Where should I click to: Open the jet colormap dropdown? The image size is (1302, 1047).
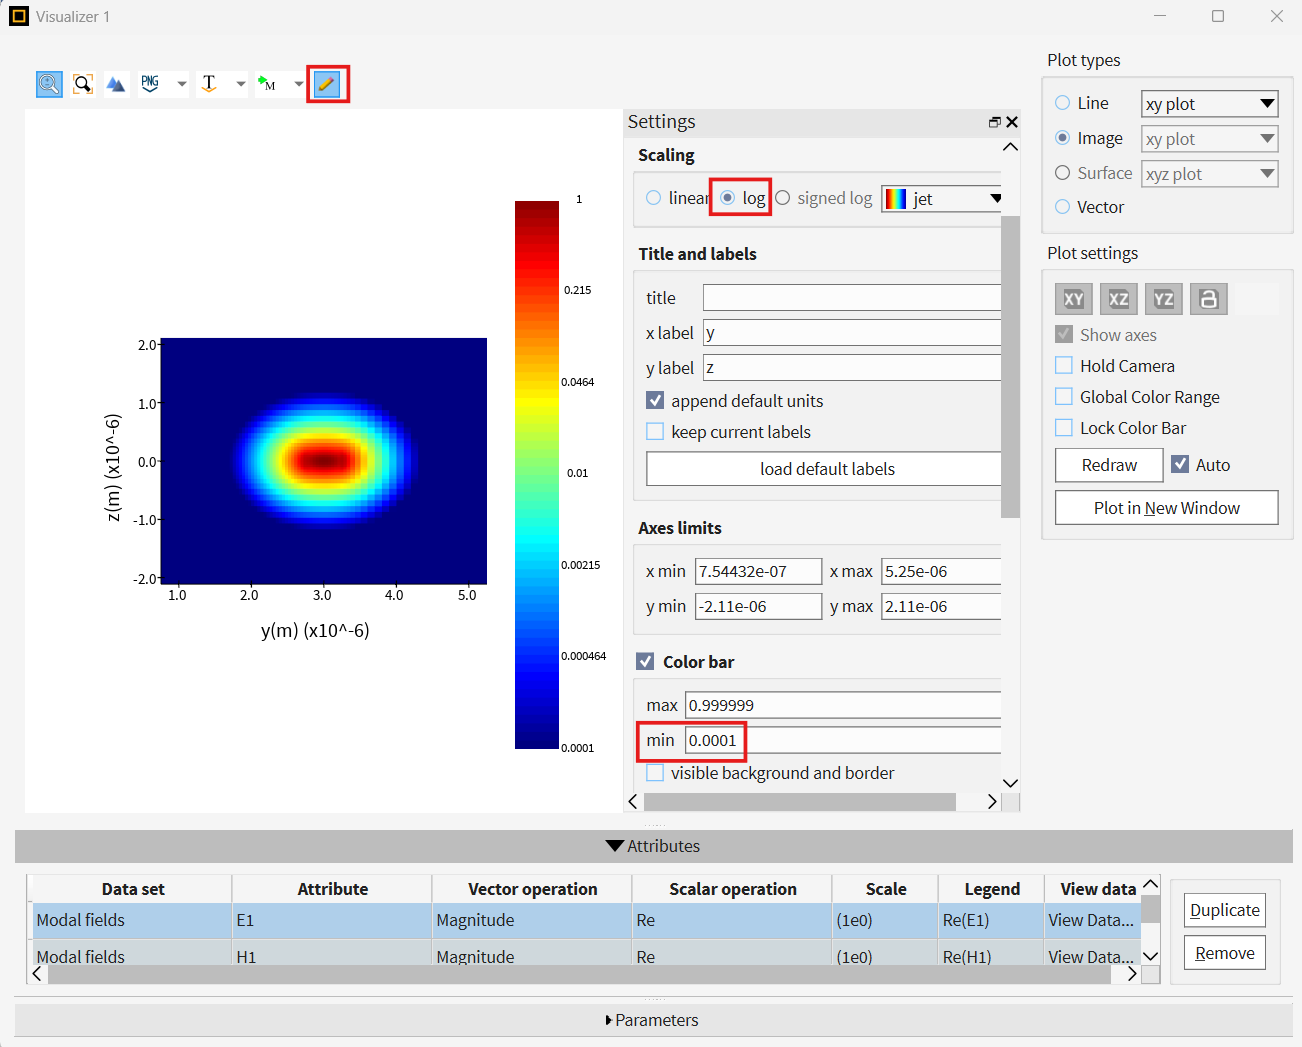coord(942,199)
